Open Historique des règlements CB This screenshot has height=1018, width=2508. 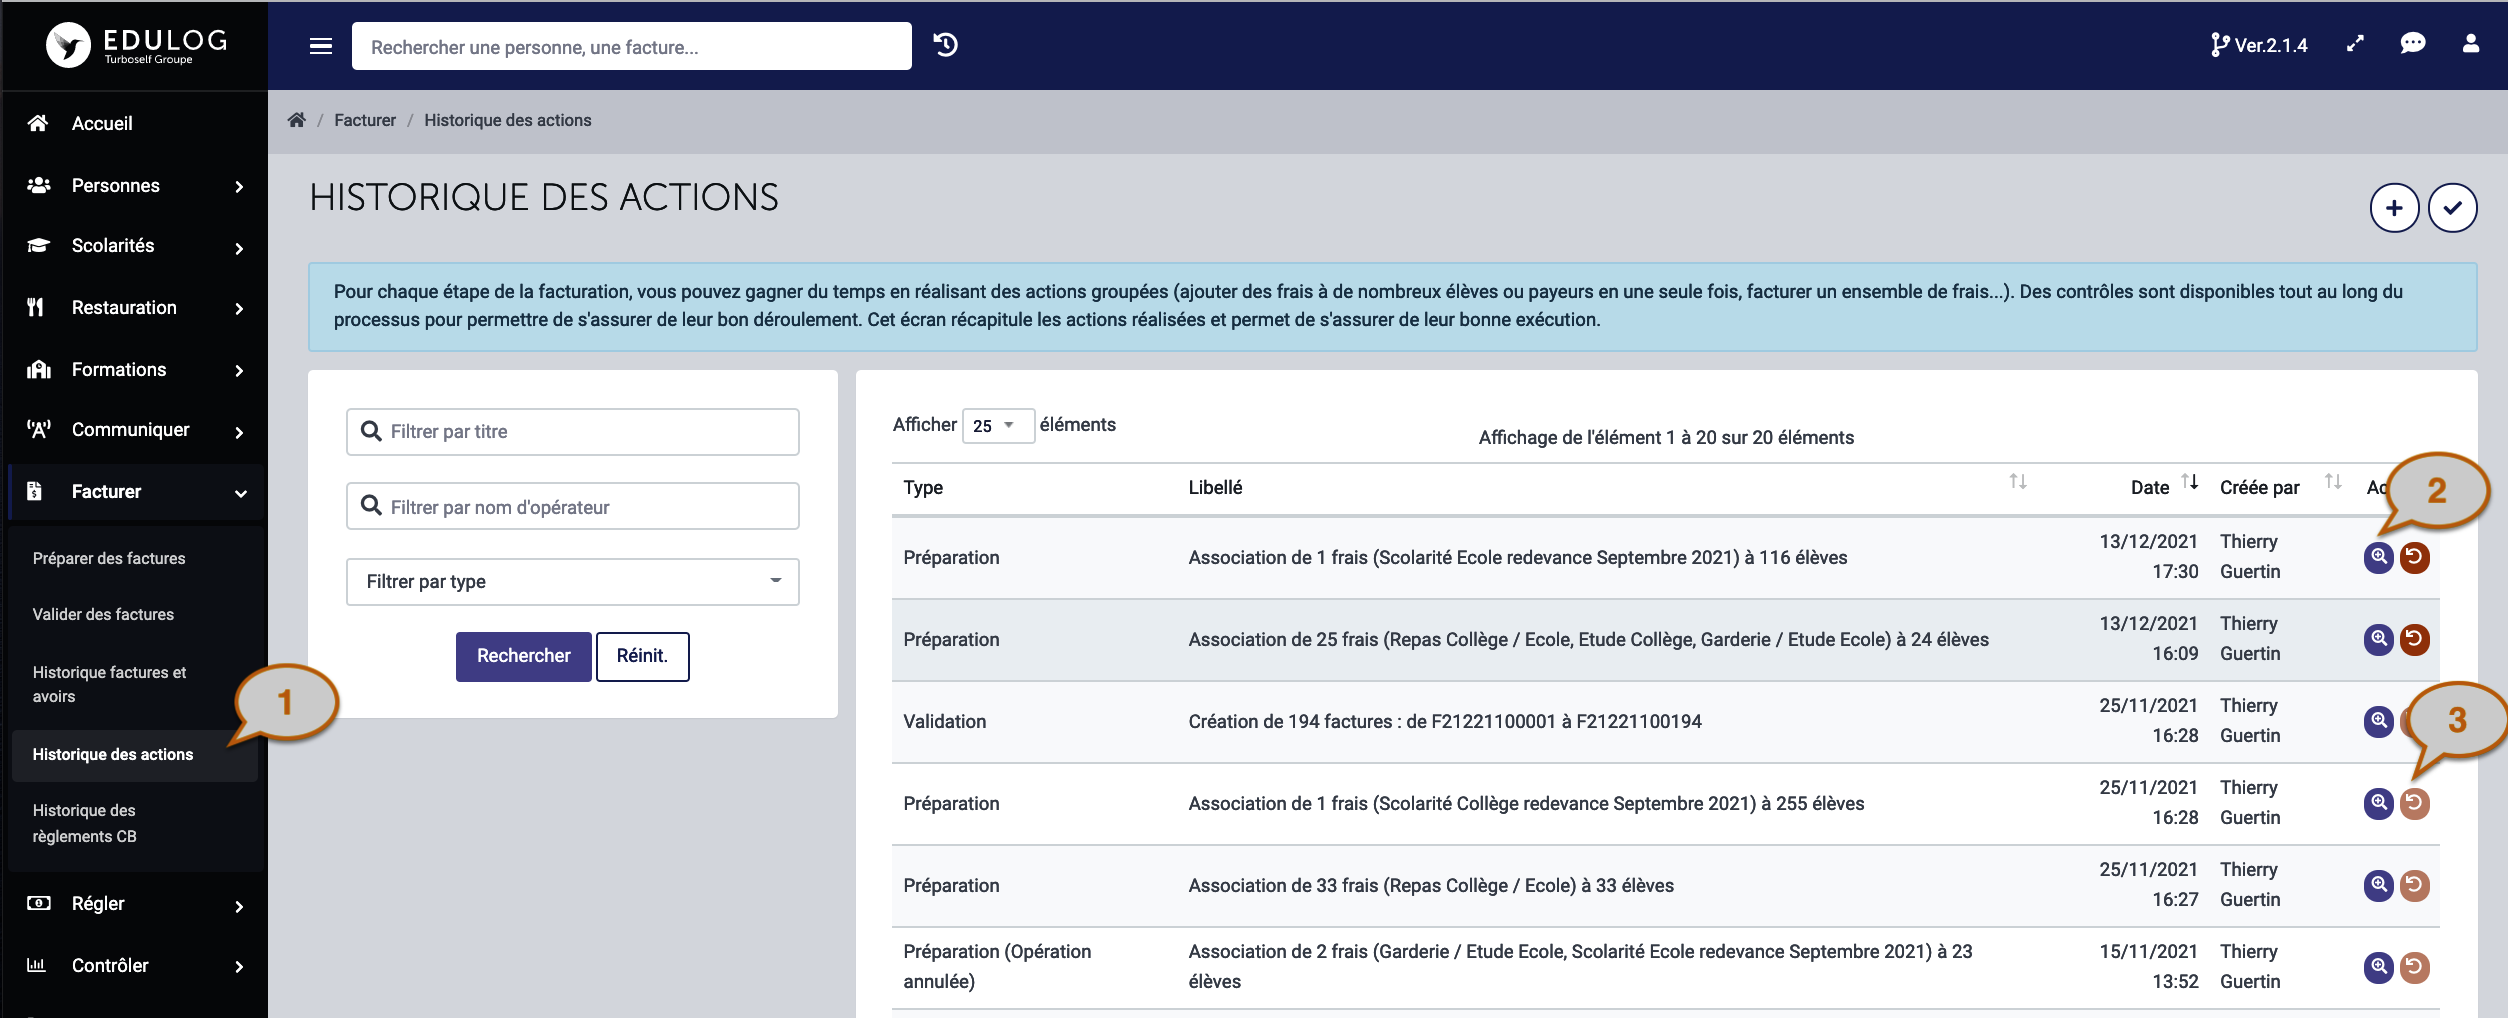point(85,823)
